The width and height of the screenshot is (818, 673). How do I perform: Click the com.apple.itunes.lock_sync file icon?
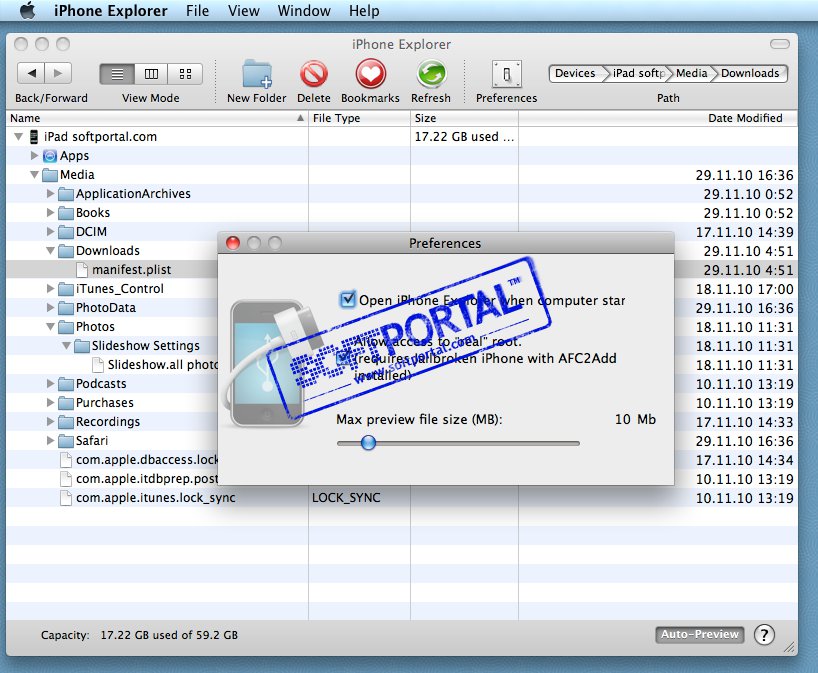[x=66, y=498]
